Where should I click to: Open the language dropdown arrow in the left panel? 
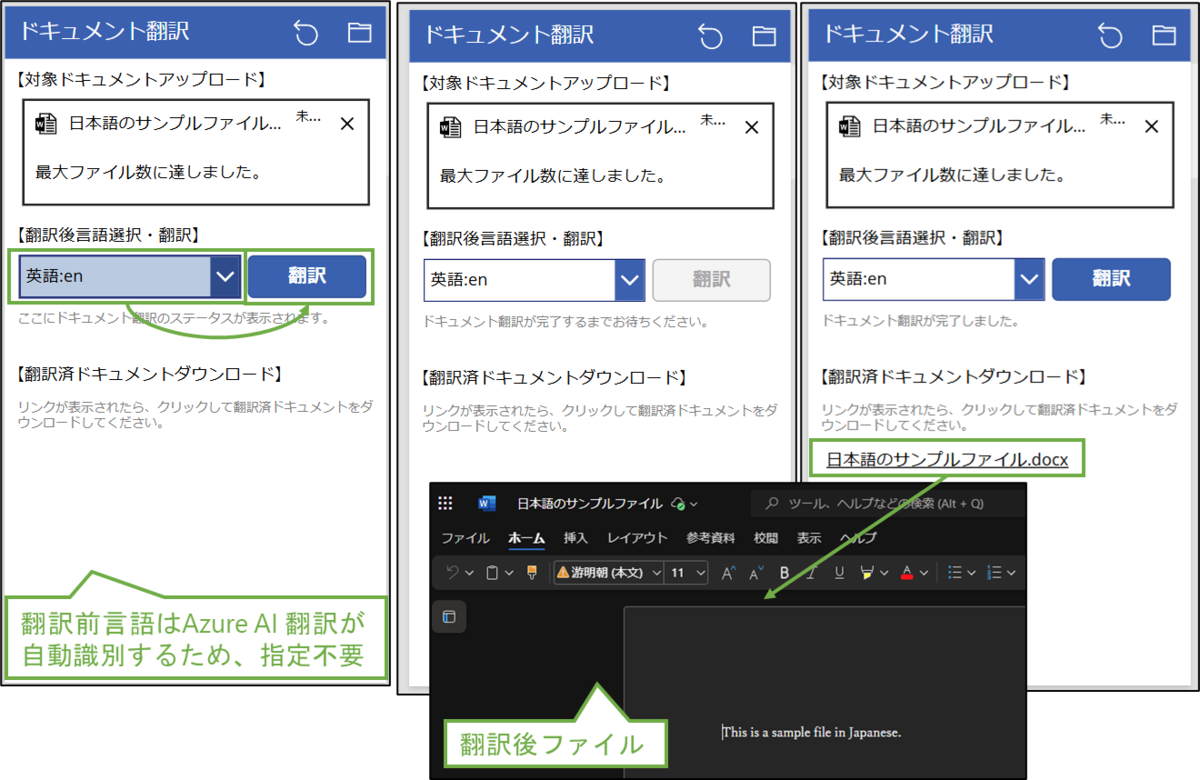(x=226, y=276)
